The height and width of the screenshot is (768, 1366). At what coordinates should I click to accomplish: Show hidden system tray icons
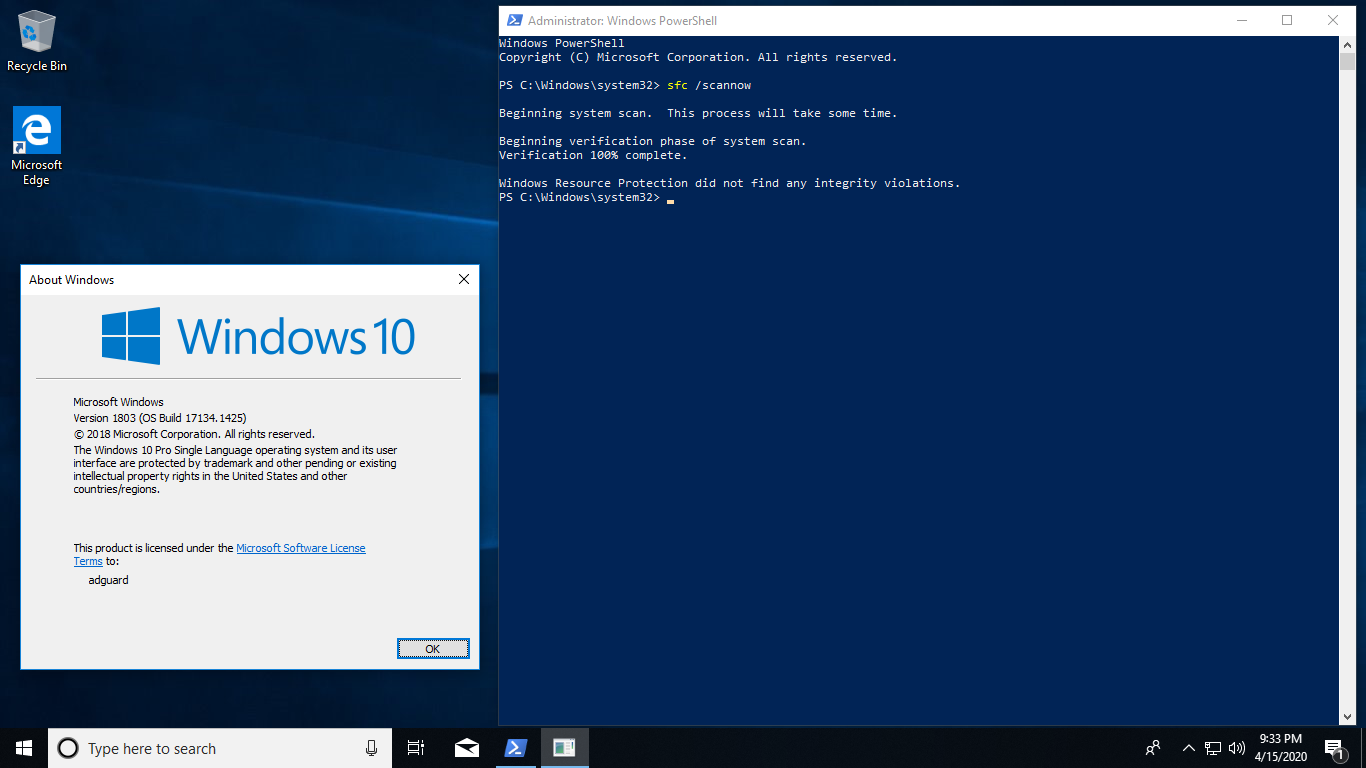pos(1188,748)
